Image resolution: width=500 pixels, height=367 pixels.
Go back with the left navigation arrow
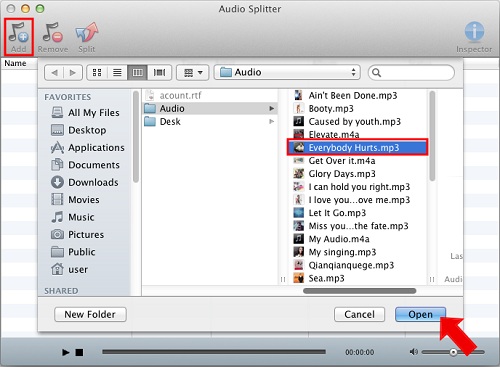[x=54, y=72]
